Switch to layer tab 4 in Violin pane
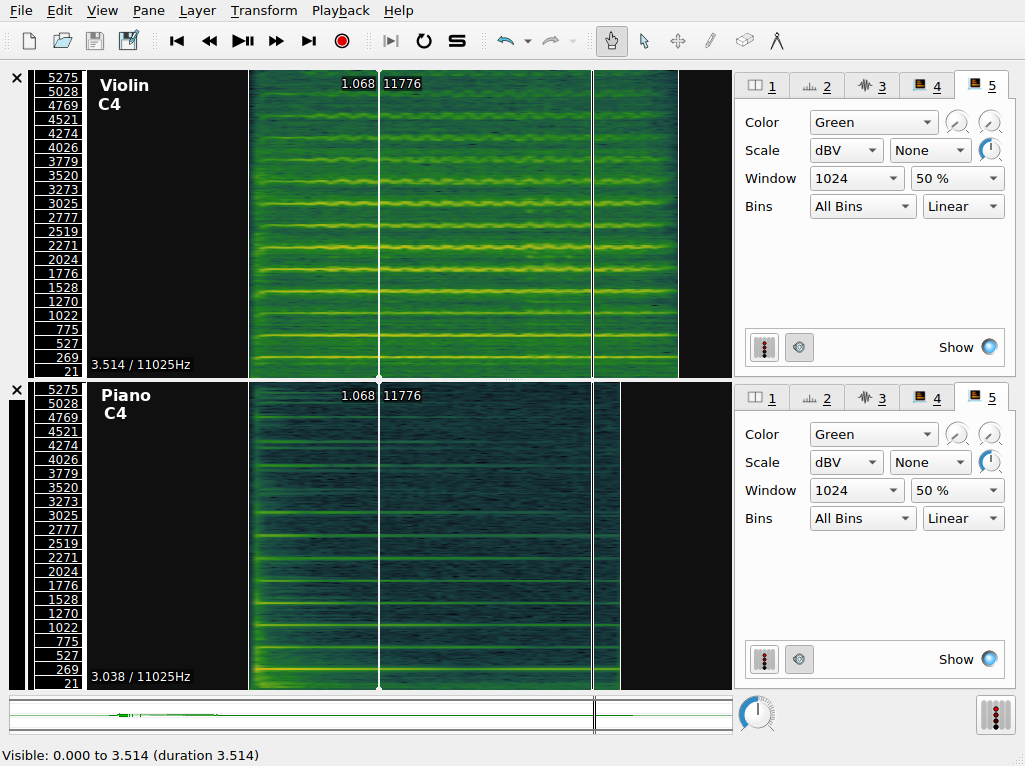1025x766 pixels. point(927,86)
